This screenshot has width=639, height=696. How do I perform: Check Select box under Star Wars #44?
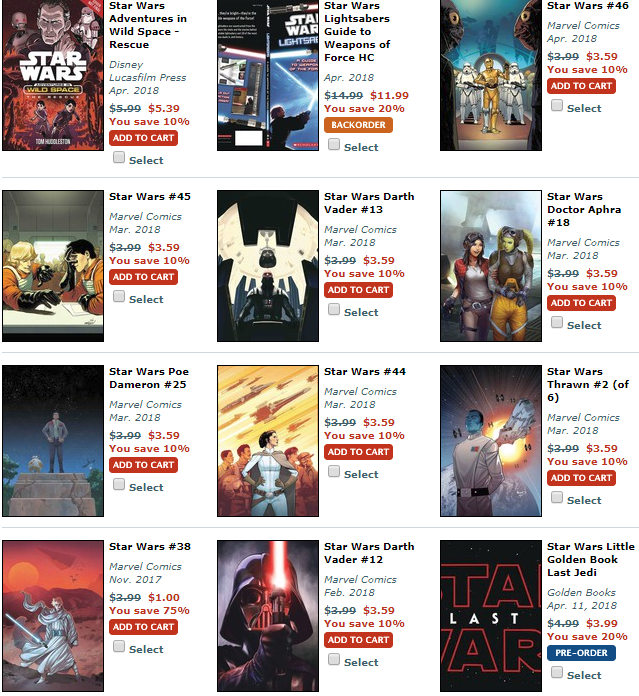coord(334,471)
